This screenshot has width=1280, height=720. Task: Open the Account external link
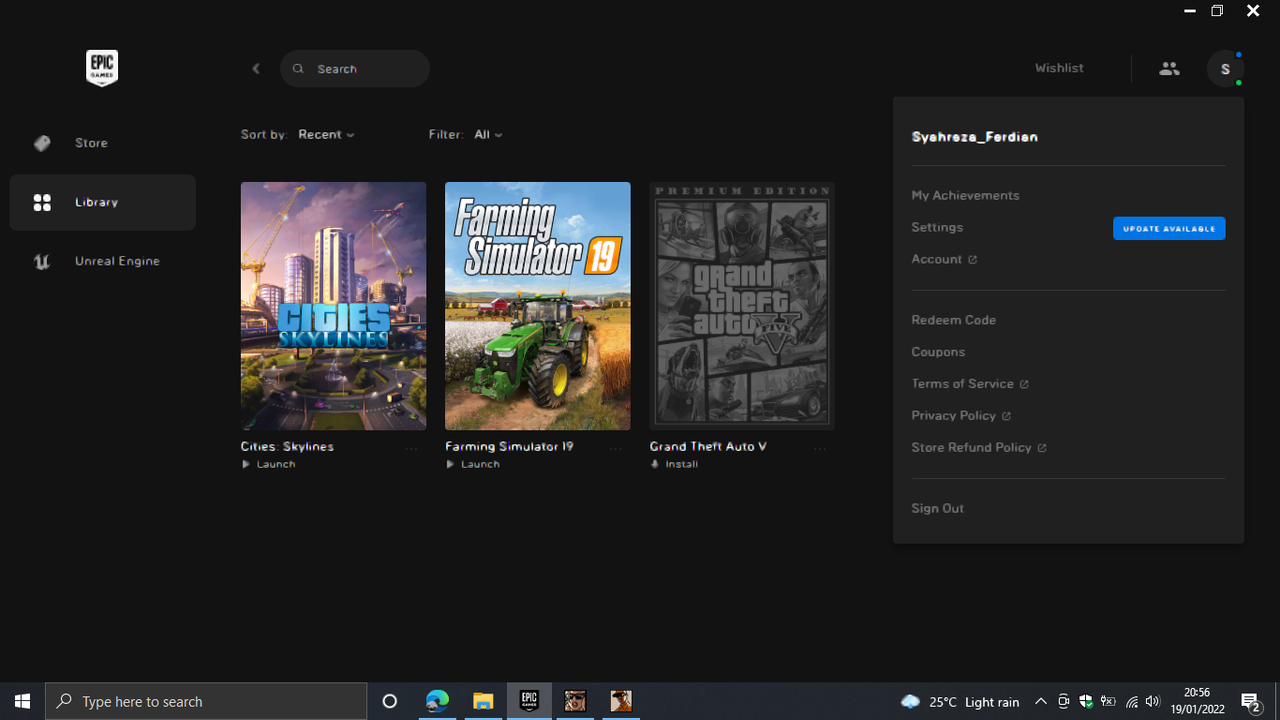(x=944, y=259)
